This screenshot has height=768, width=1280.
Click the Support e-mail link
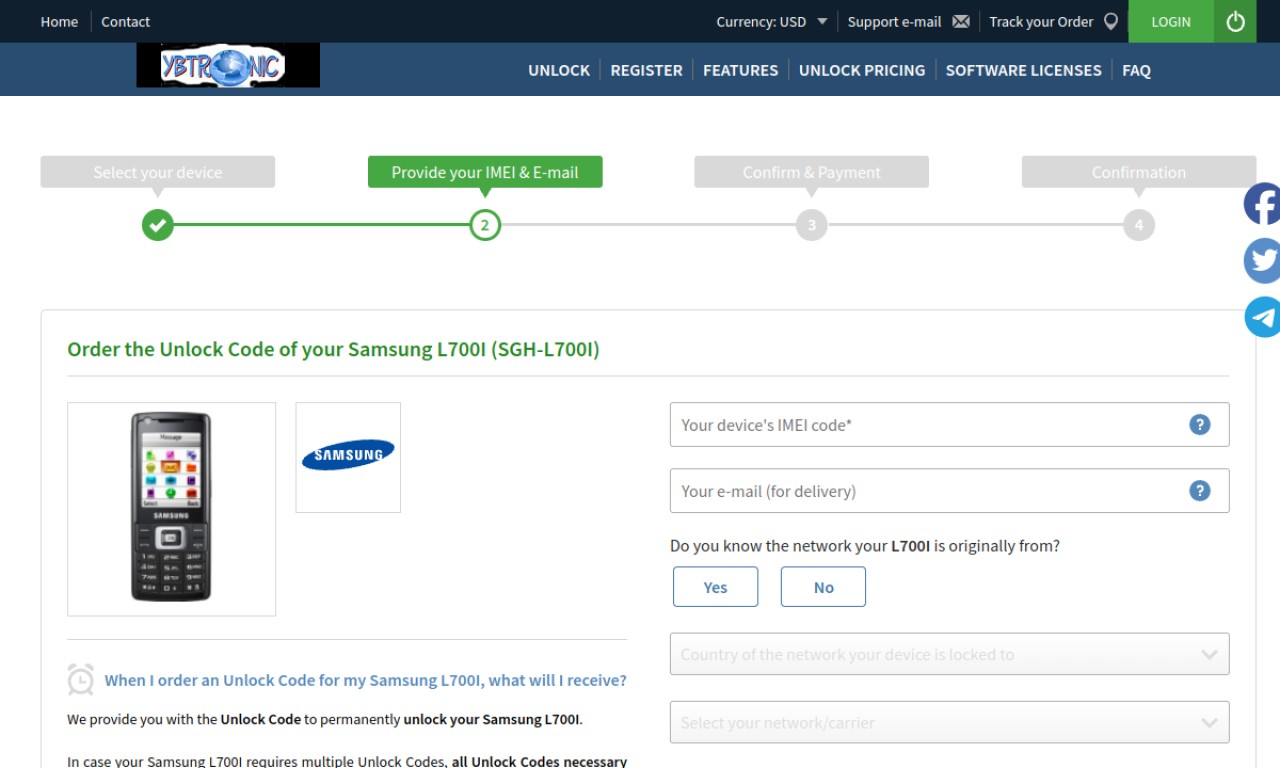[x=894, y=21]
